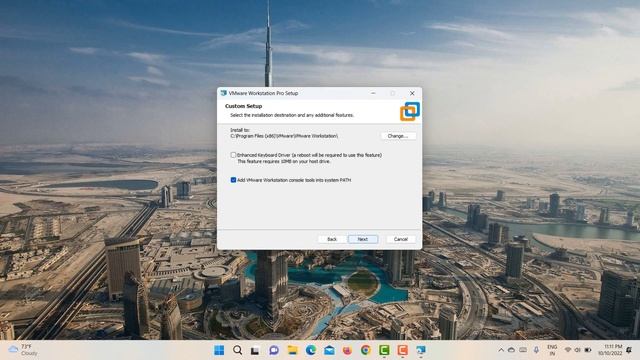
Task: Open Task View on the taskbar
Action: click(x=255, y=350)
